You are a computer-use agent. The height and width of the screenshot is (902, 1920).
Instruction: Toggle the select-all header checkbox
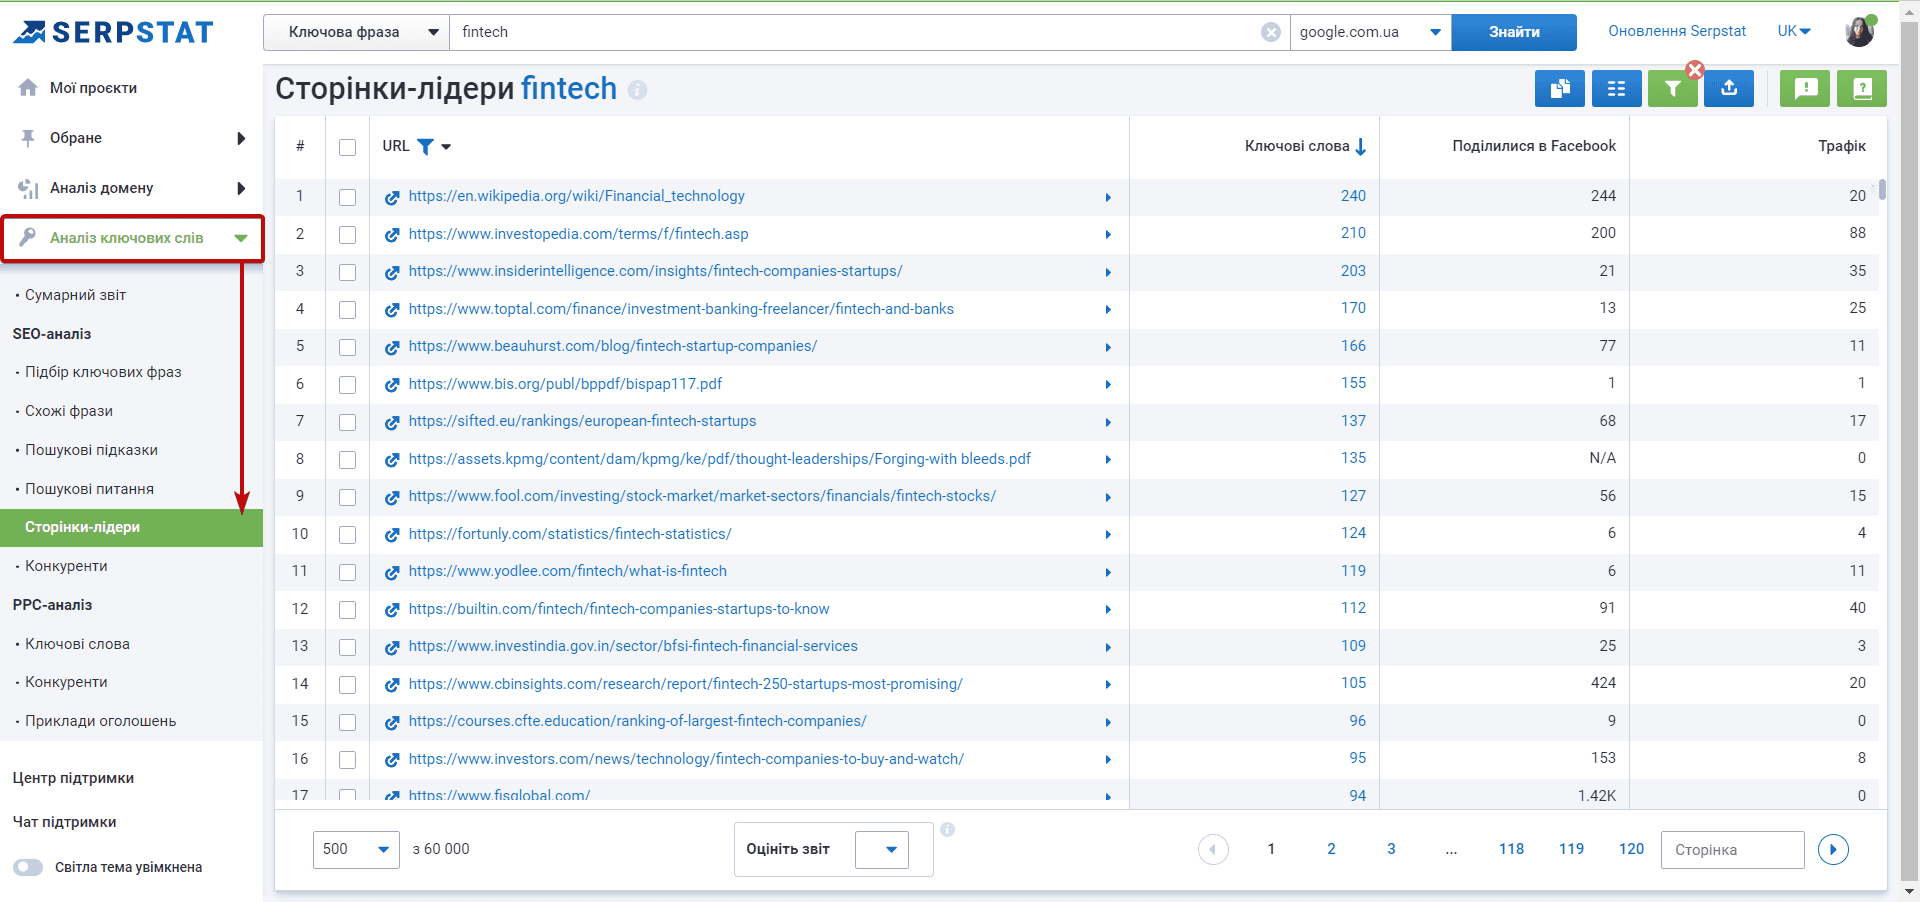(347, 147)
